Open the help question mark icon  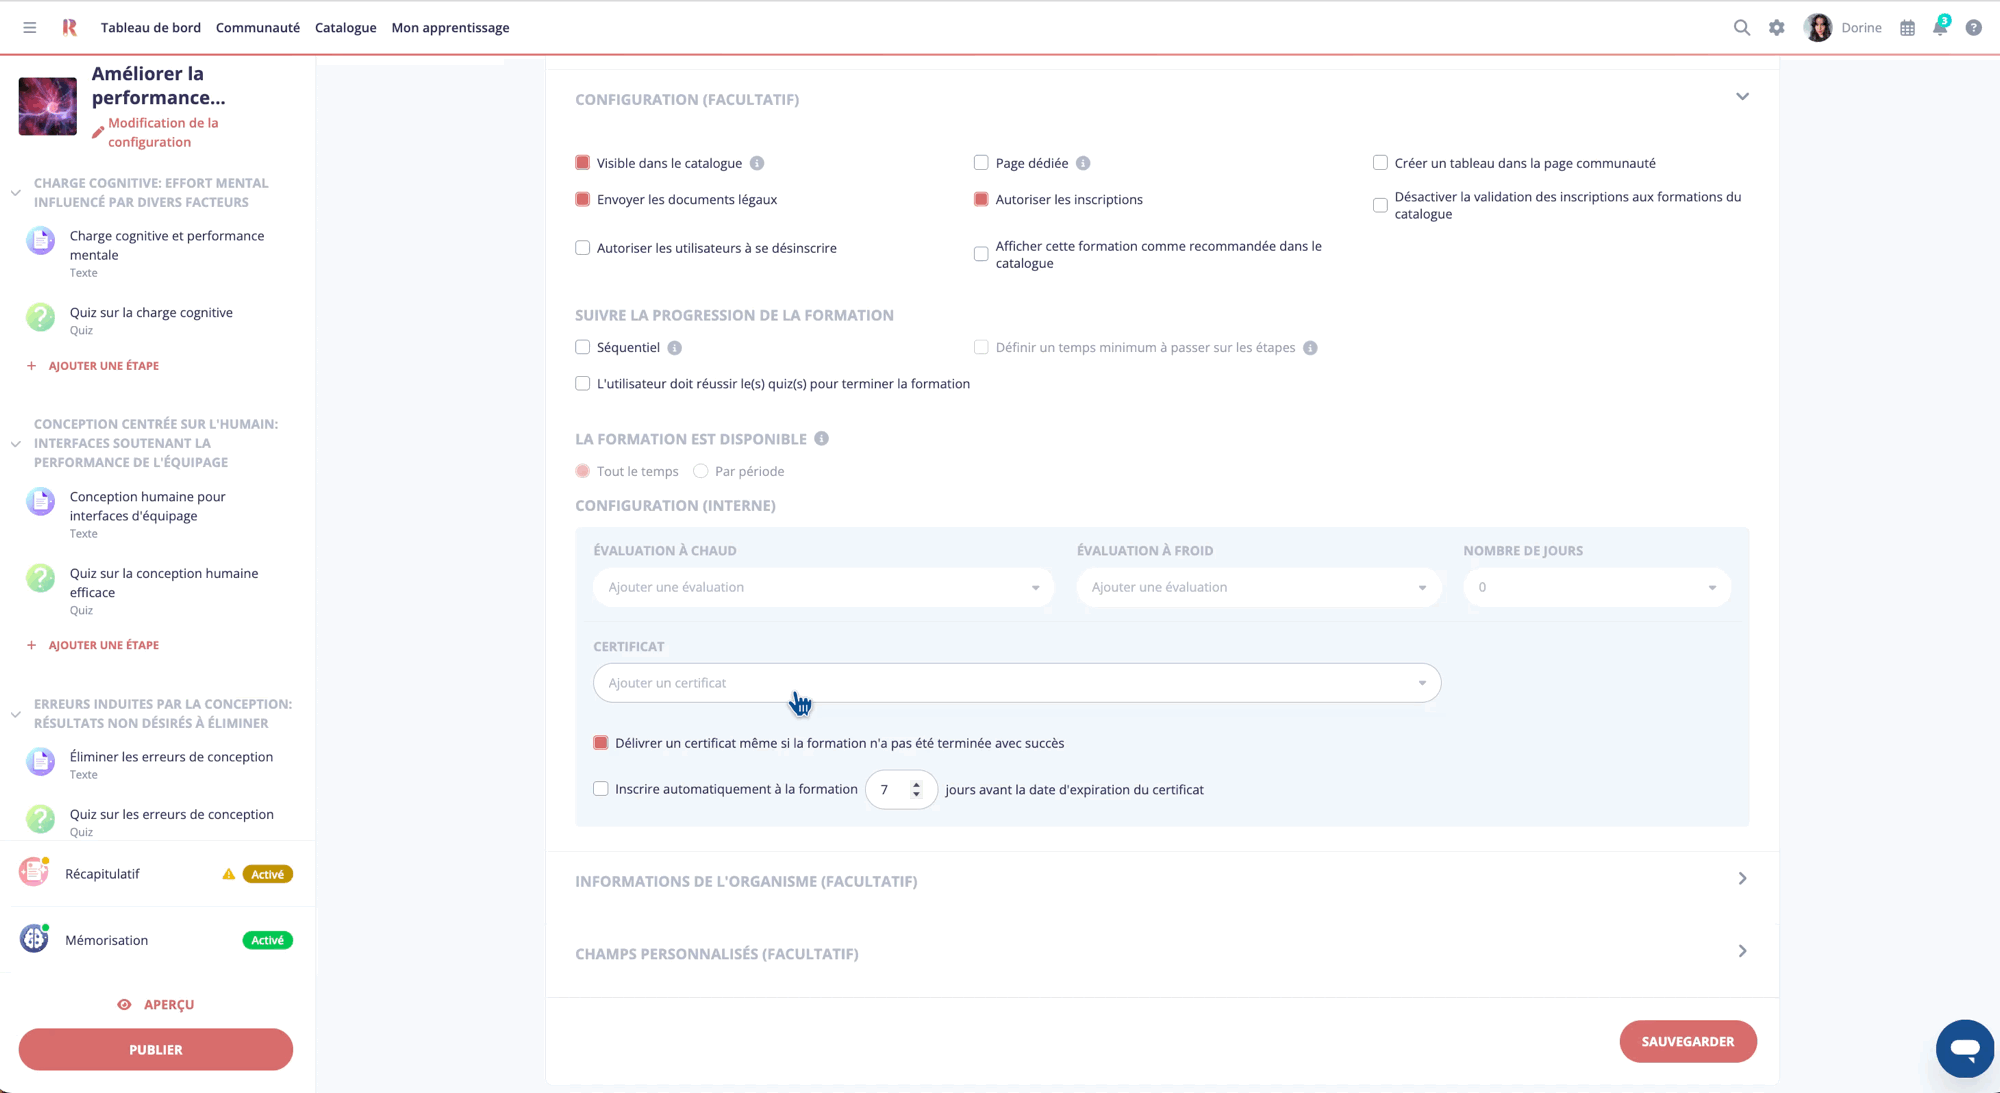[x=1973, y=27]
